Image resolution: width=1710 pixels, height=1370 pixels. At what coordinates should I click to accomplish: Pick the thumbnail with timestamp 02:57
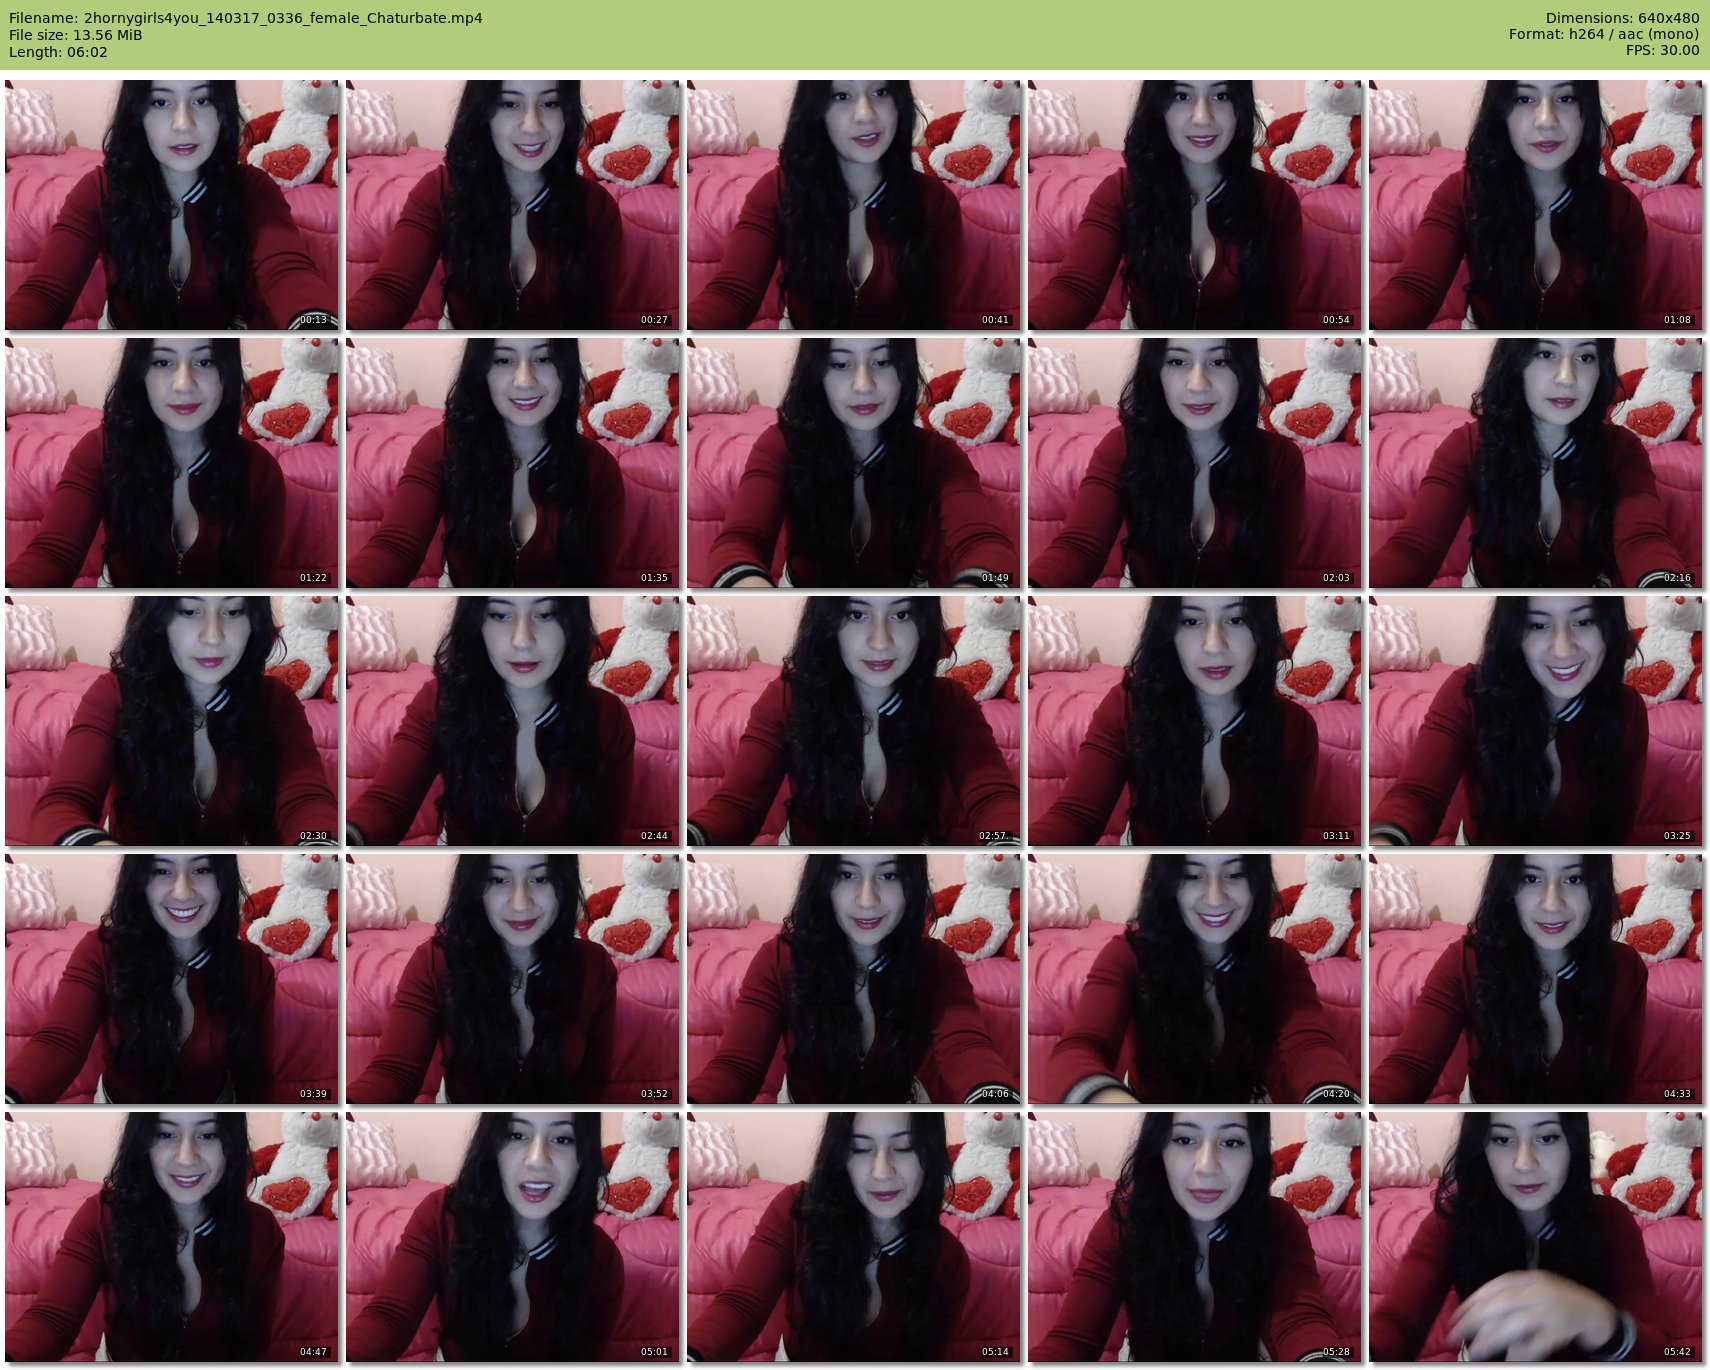(854, 721)
